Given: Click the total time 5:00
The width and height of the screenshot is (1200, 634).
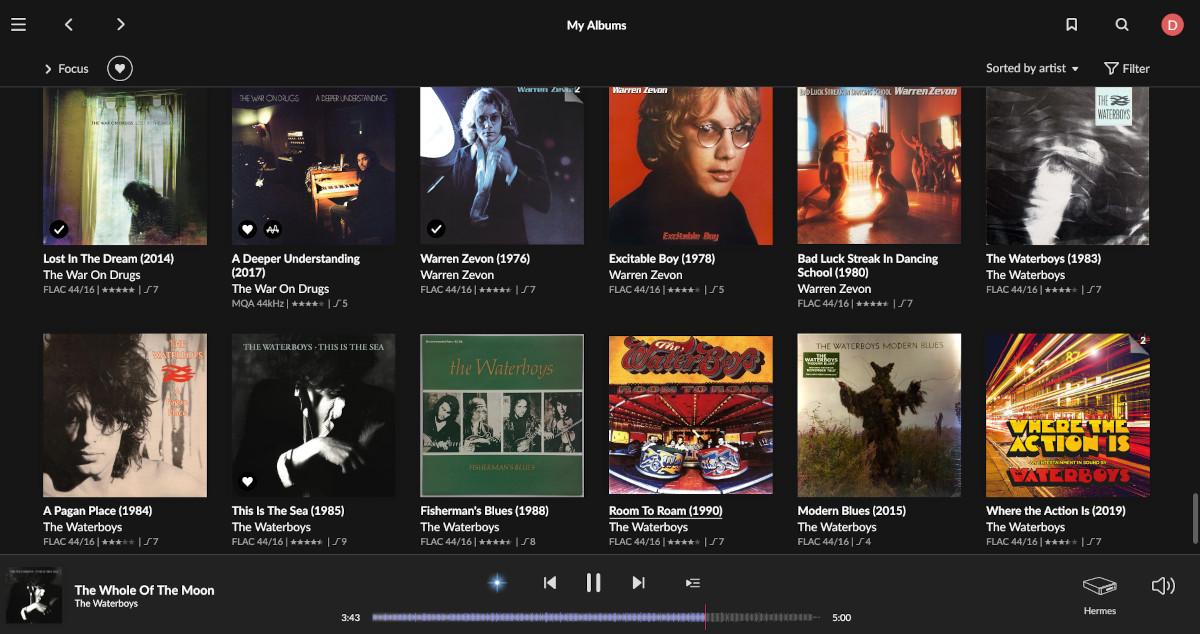Looking at the screenshot, I should [842, 618].
